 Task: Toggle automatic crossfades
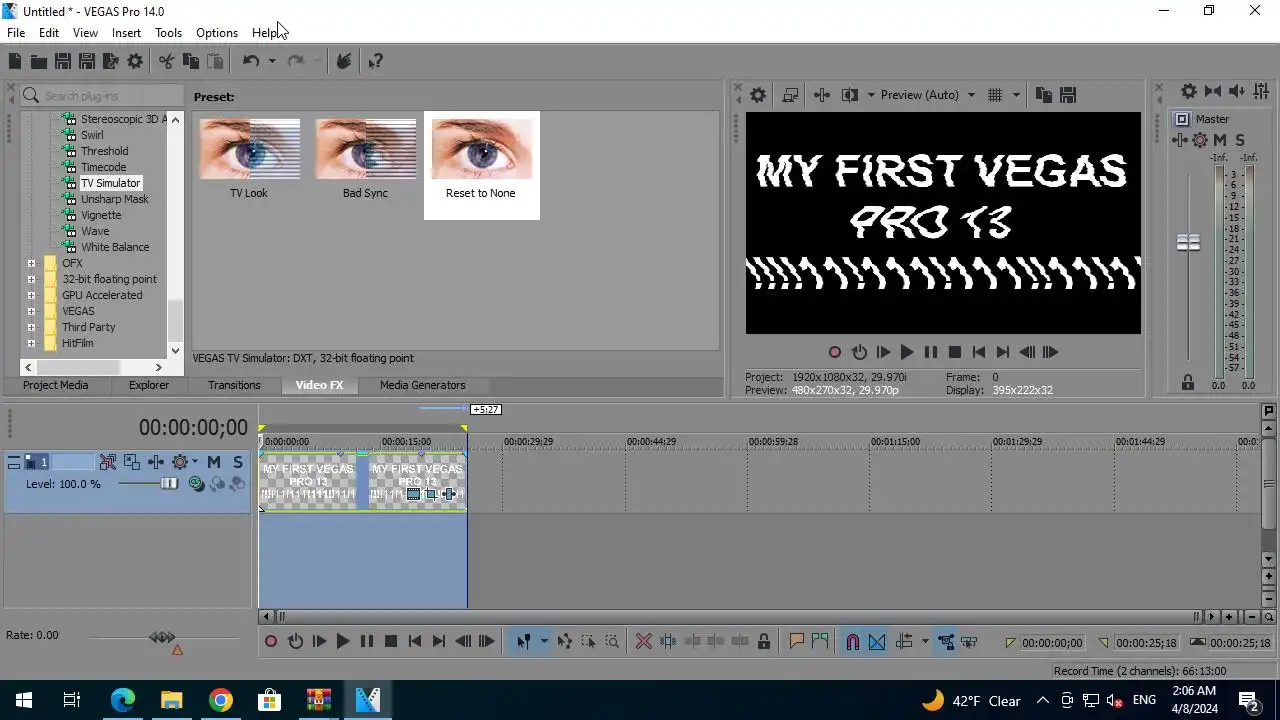[x=877, y=642]
